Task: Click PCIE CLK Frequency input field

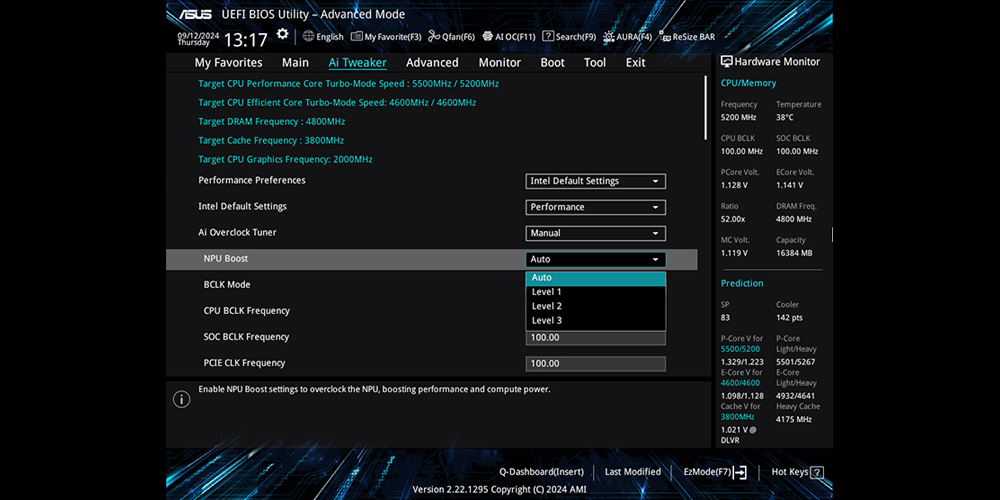Action: tap(596, 364)
